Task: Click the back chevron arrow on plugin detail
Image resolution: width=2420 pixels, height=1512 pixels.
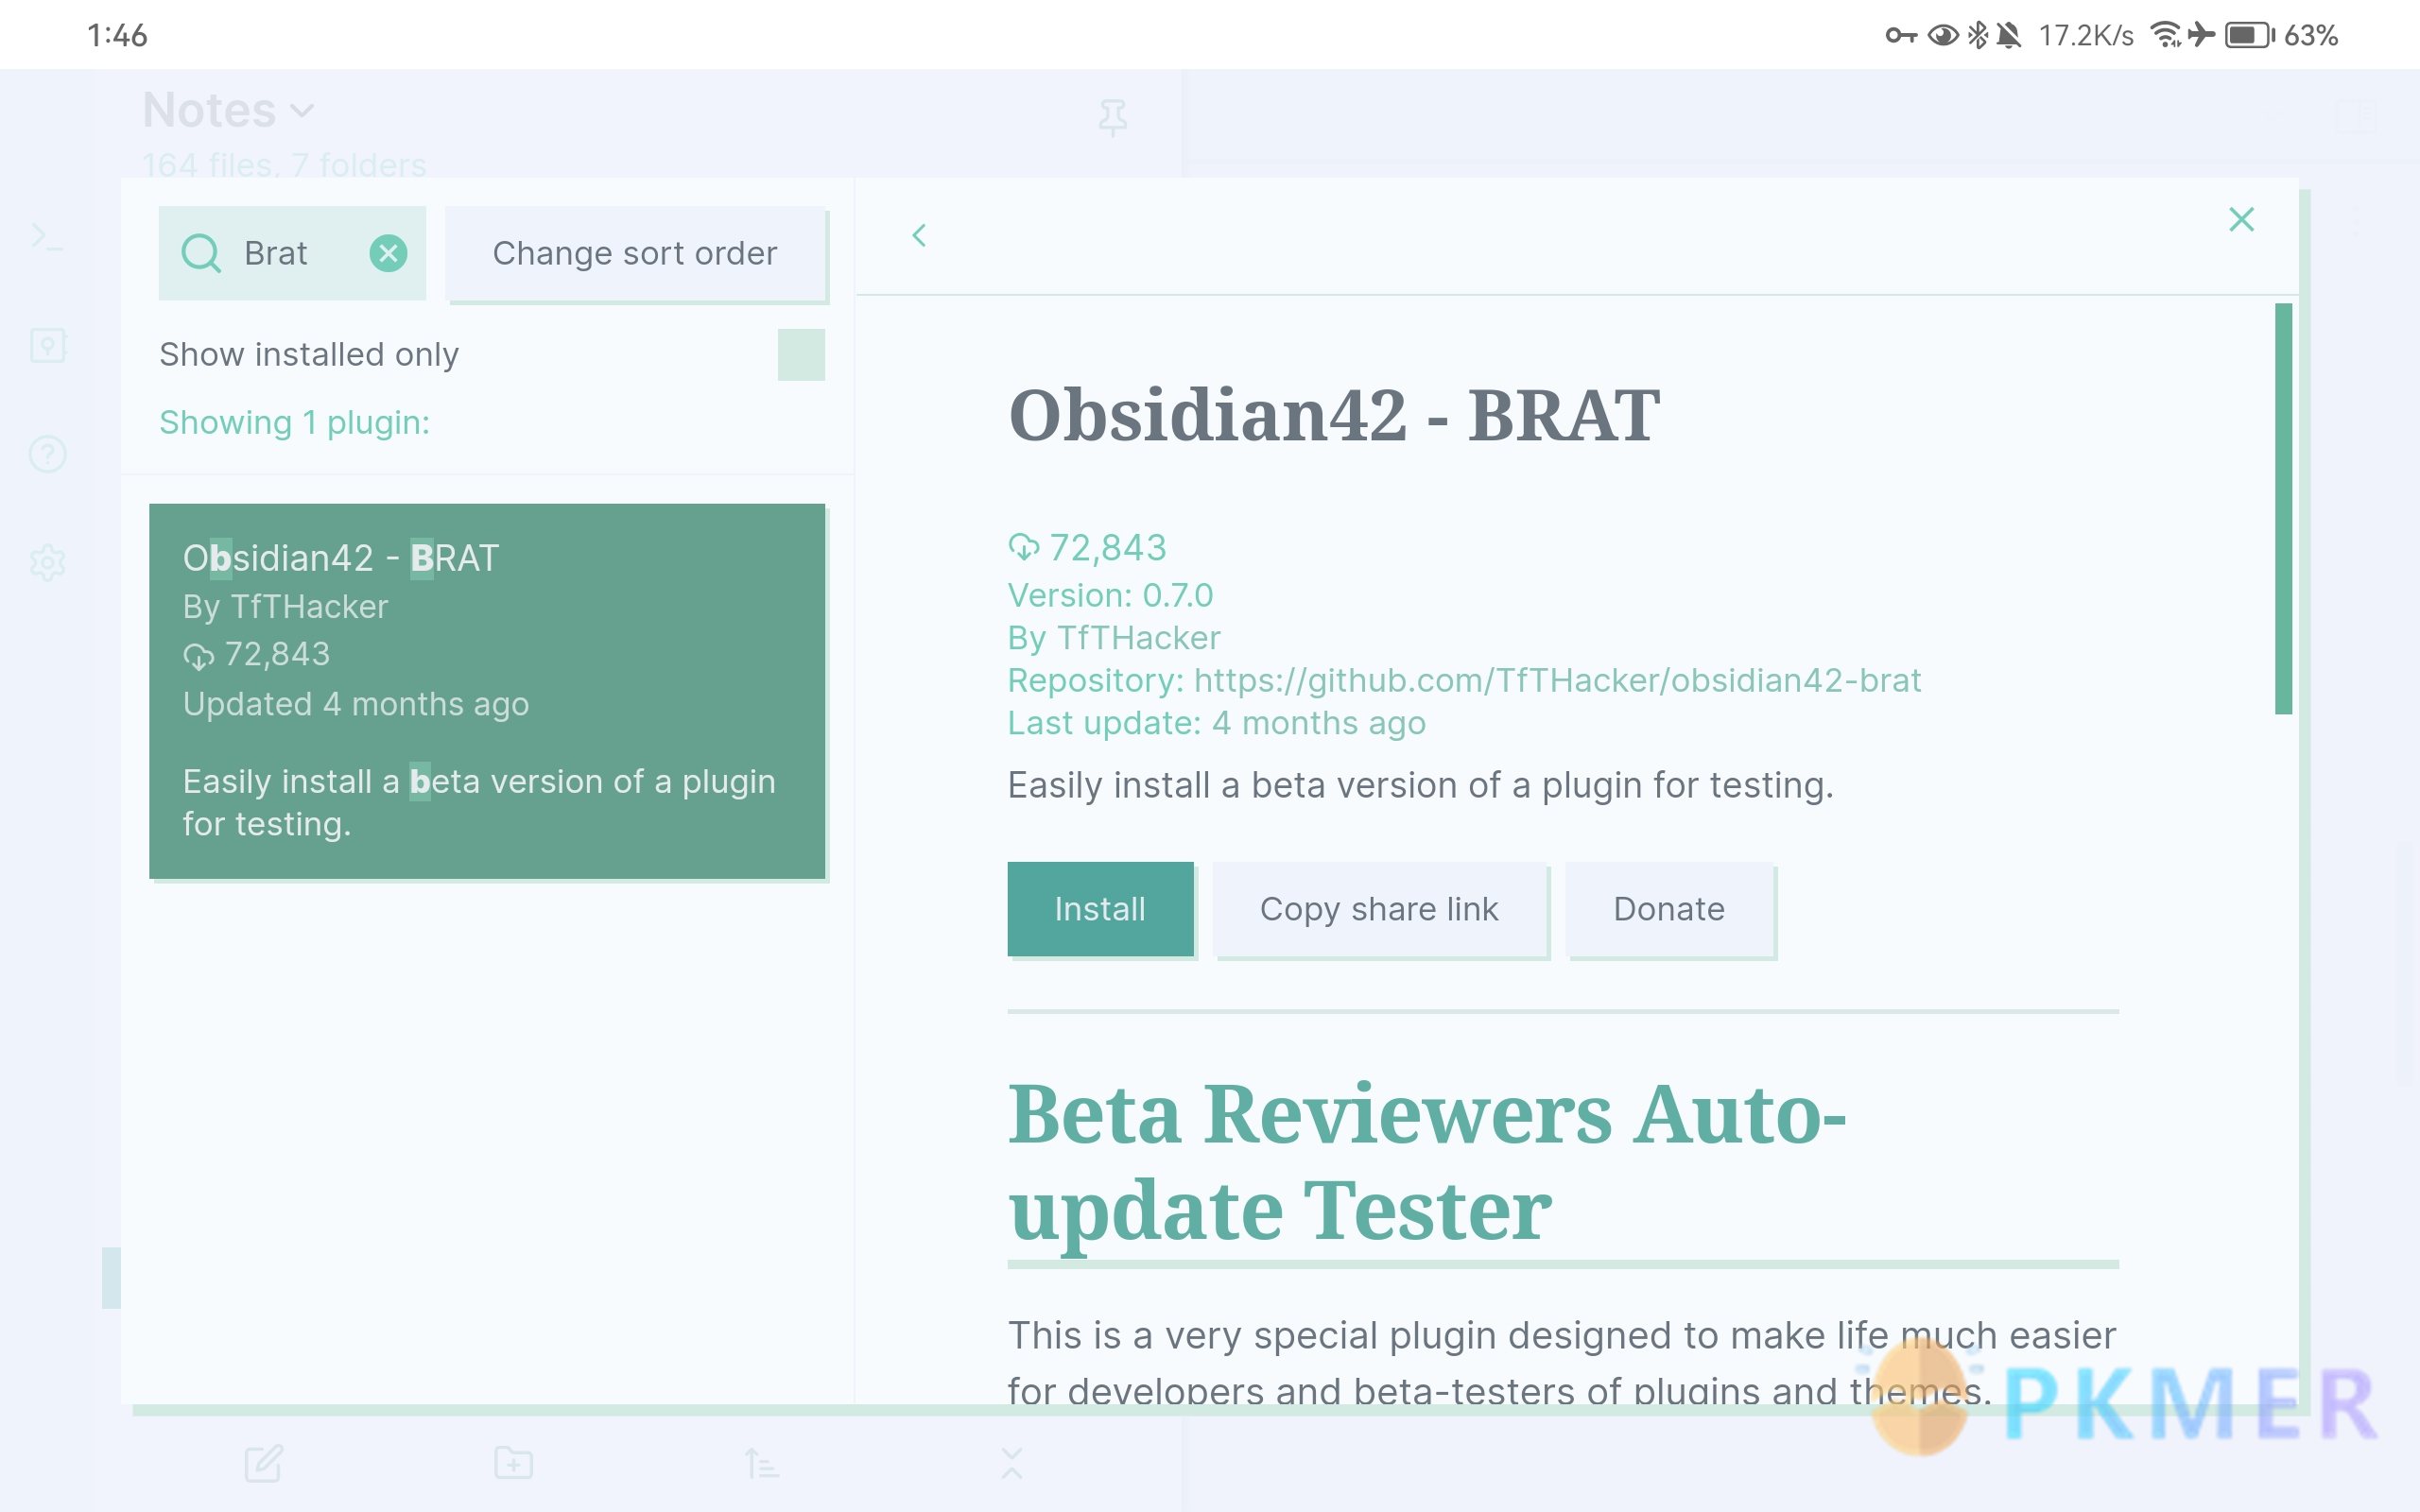Action: (x=918, y=235)
